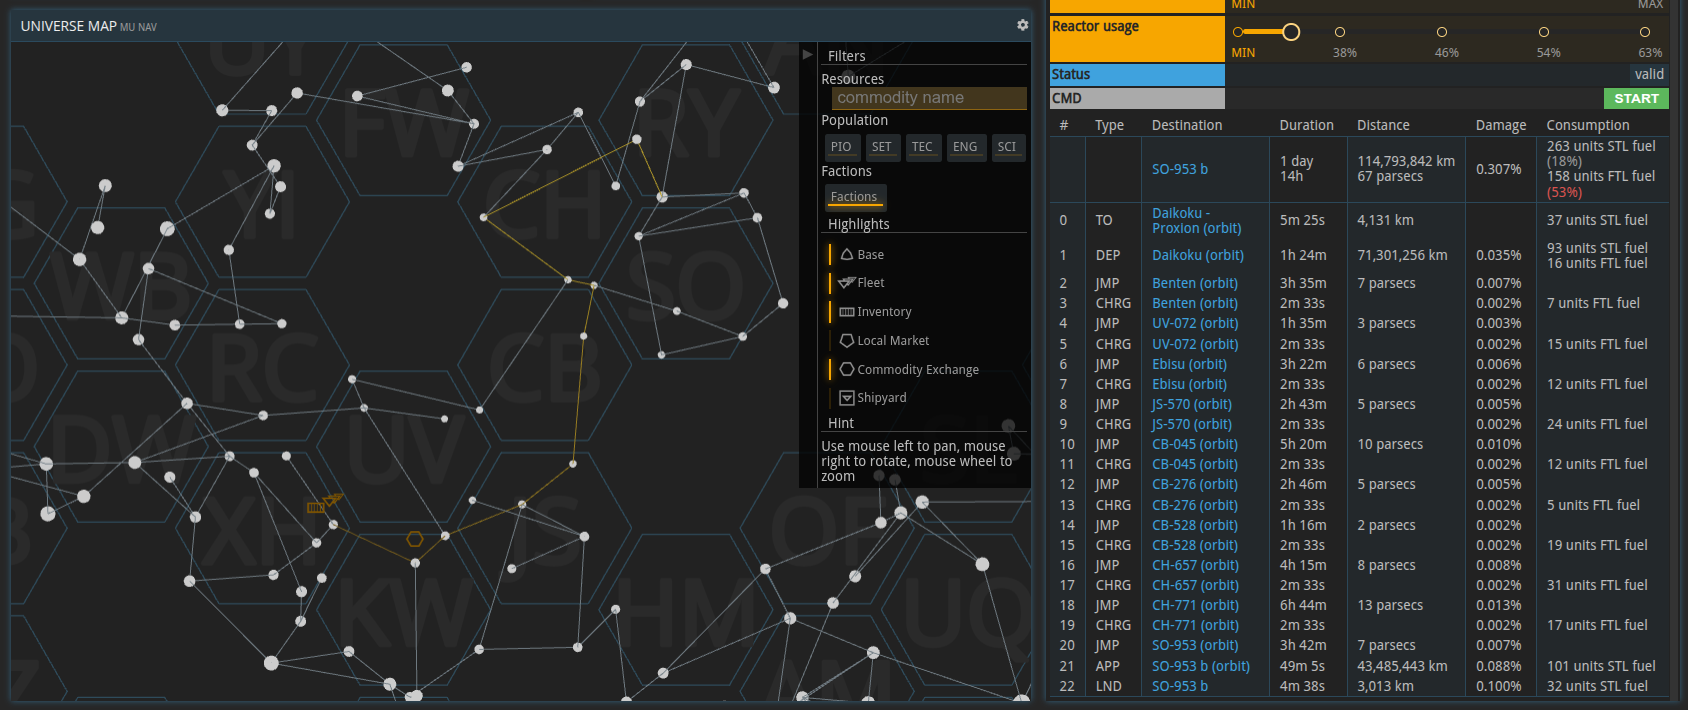Toggle the Inventory highlight label
Viewport: 1688px width, 710px height.
(884, 312)
